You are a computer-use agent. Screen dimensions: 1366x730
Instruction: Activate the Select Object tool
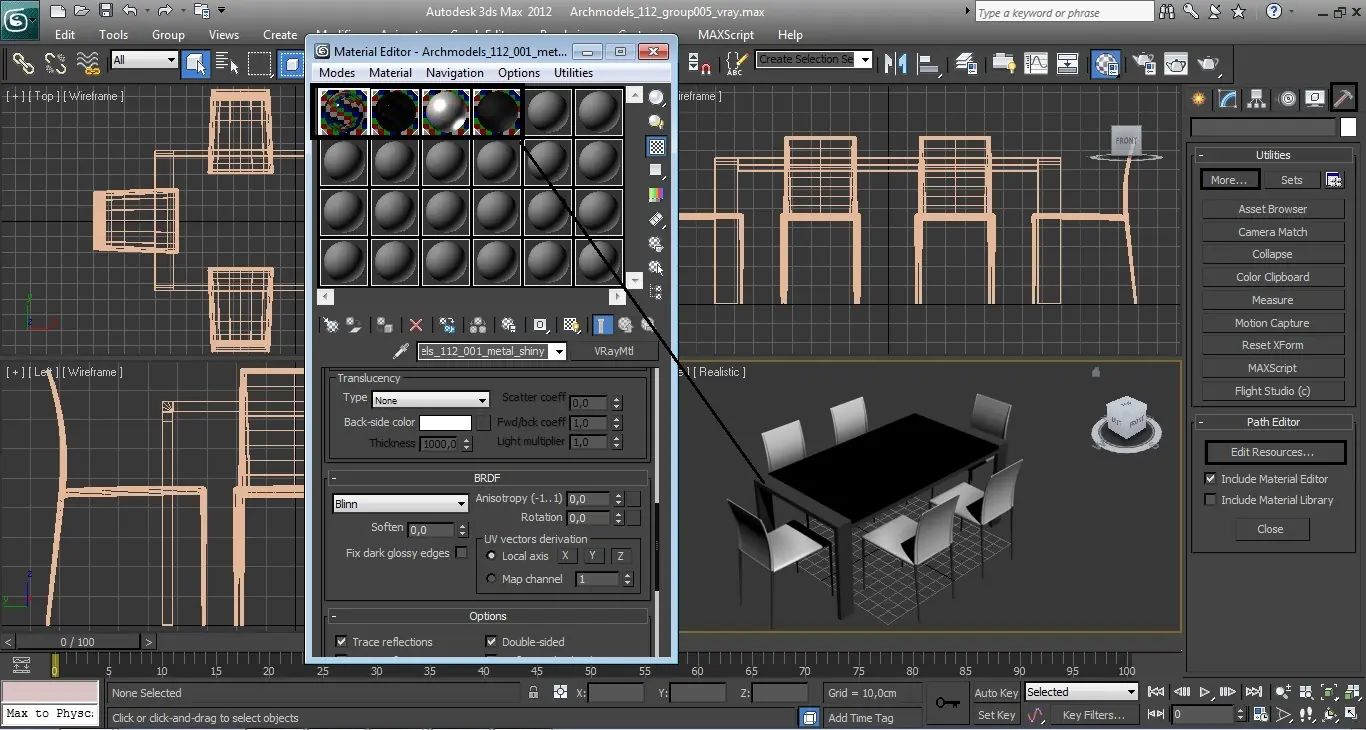coord(195,64)
